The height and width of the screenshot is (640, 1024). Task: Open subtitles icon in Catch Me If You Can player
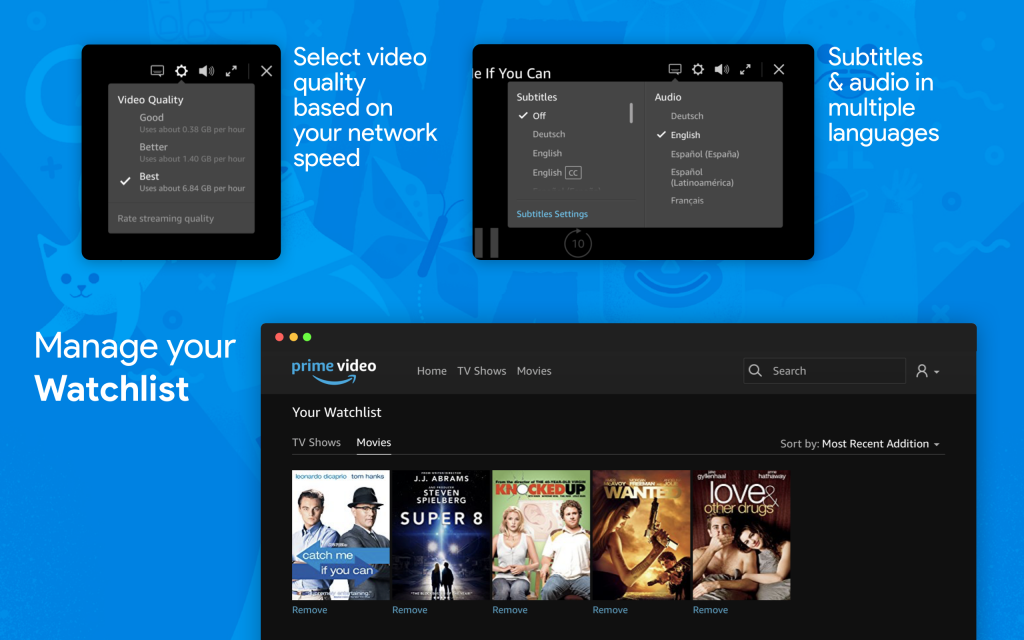pyautogui.click(x=675, y=69)
